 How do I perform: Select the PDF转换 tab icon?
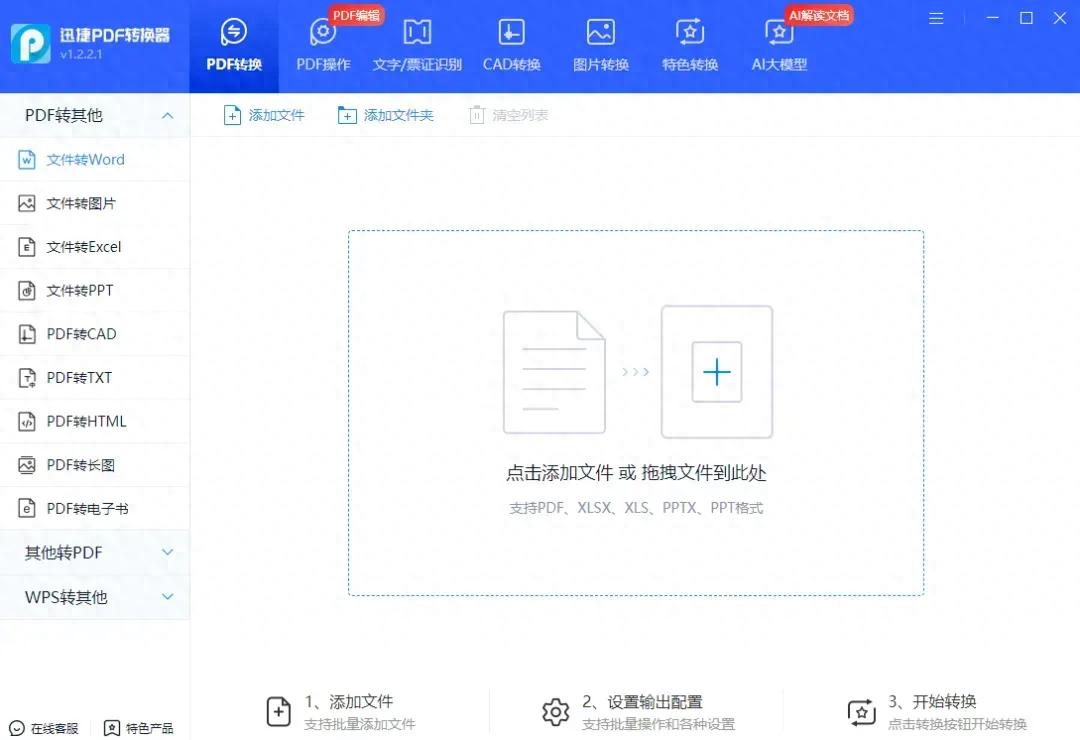coord(232,40)
